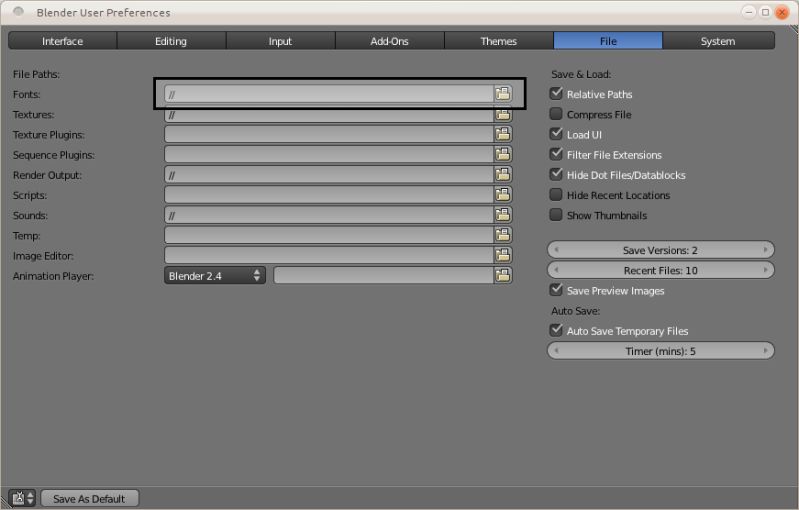Minimize the Blender User Preferences window

click(x=749, y=12)
